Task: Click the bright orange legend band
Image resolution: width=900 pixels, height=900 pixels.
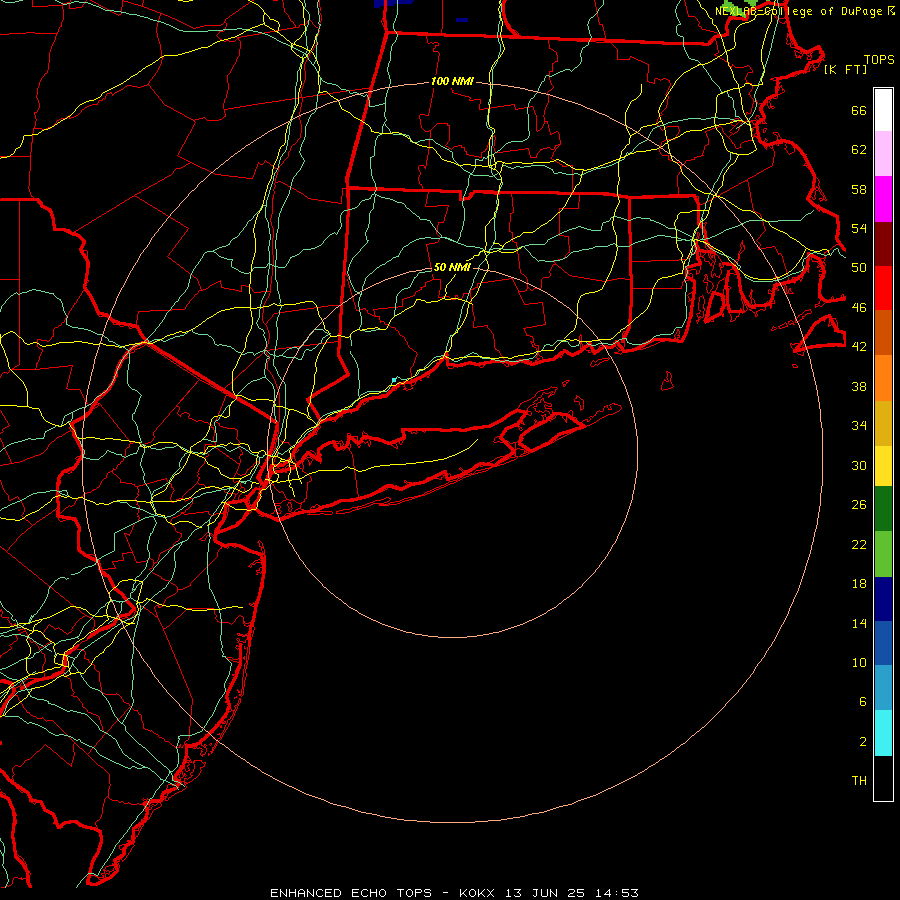Action: point(883,378)
